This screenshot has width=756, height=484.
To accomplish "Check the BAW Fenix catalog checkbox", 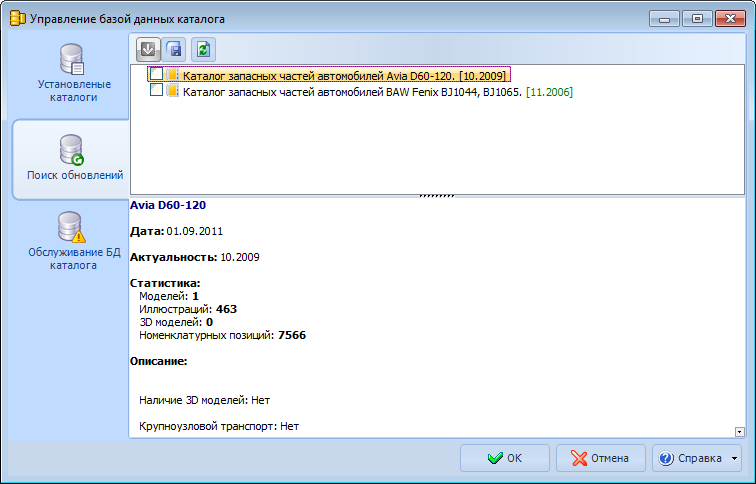I will 156,91.
